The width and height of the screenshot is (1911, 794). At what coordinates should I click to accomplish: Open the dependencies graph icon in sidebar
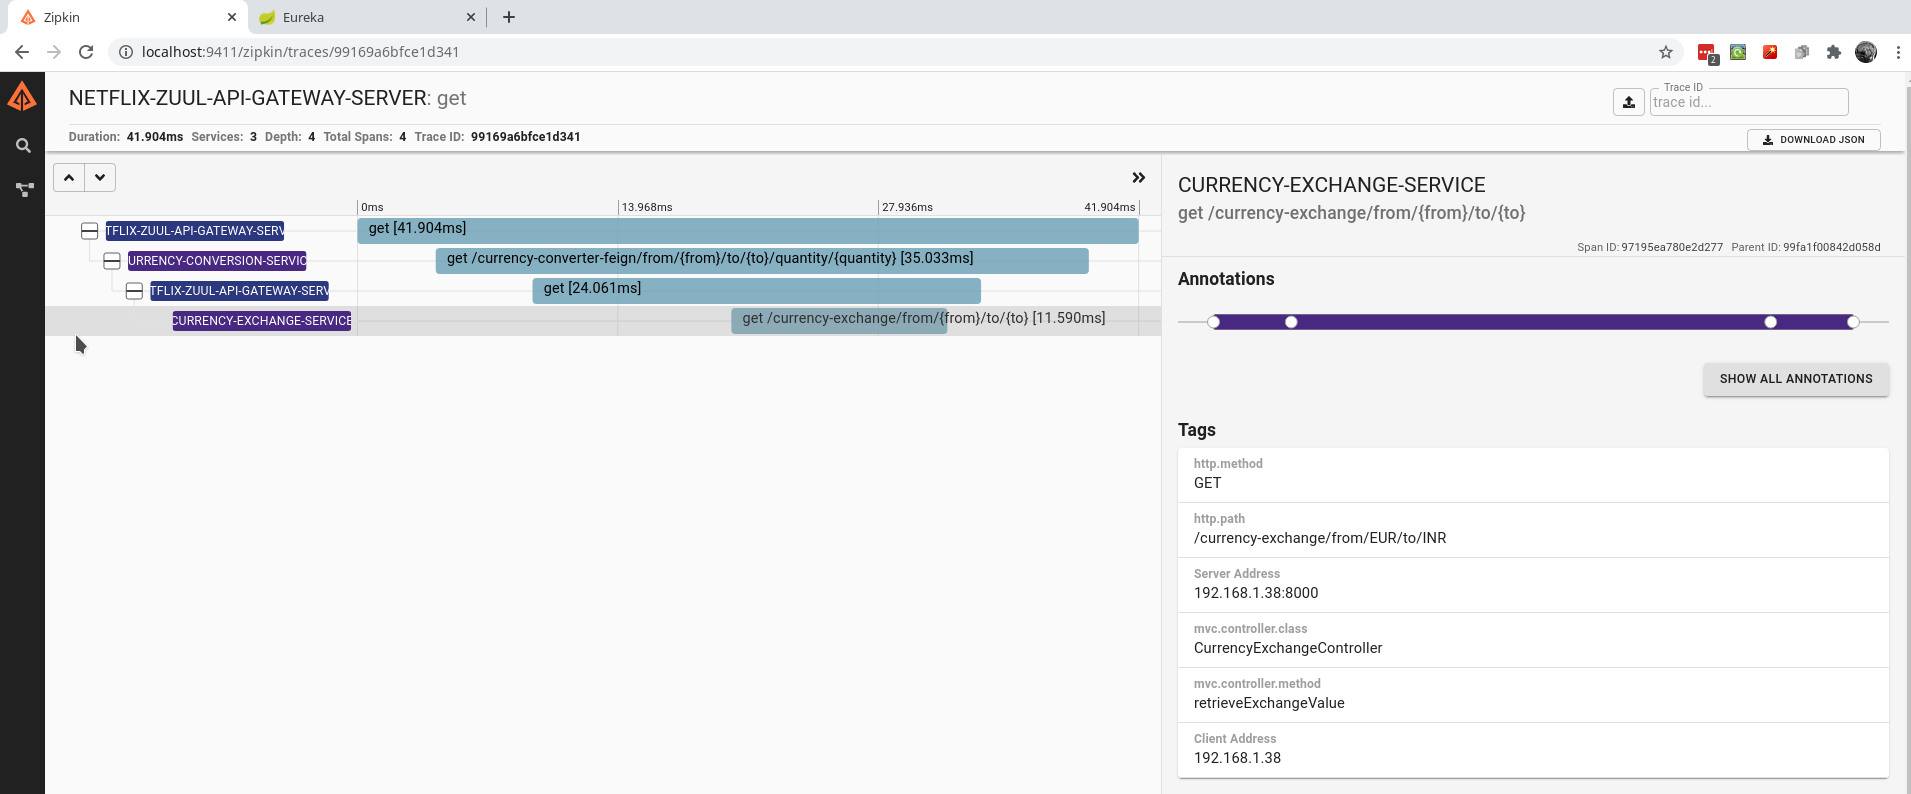pos(24,189)
